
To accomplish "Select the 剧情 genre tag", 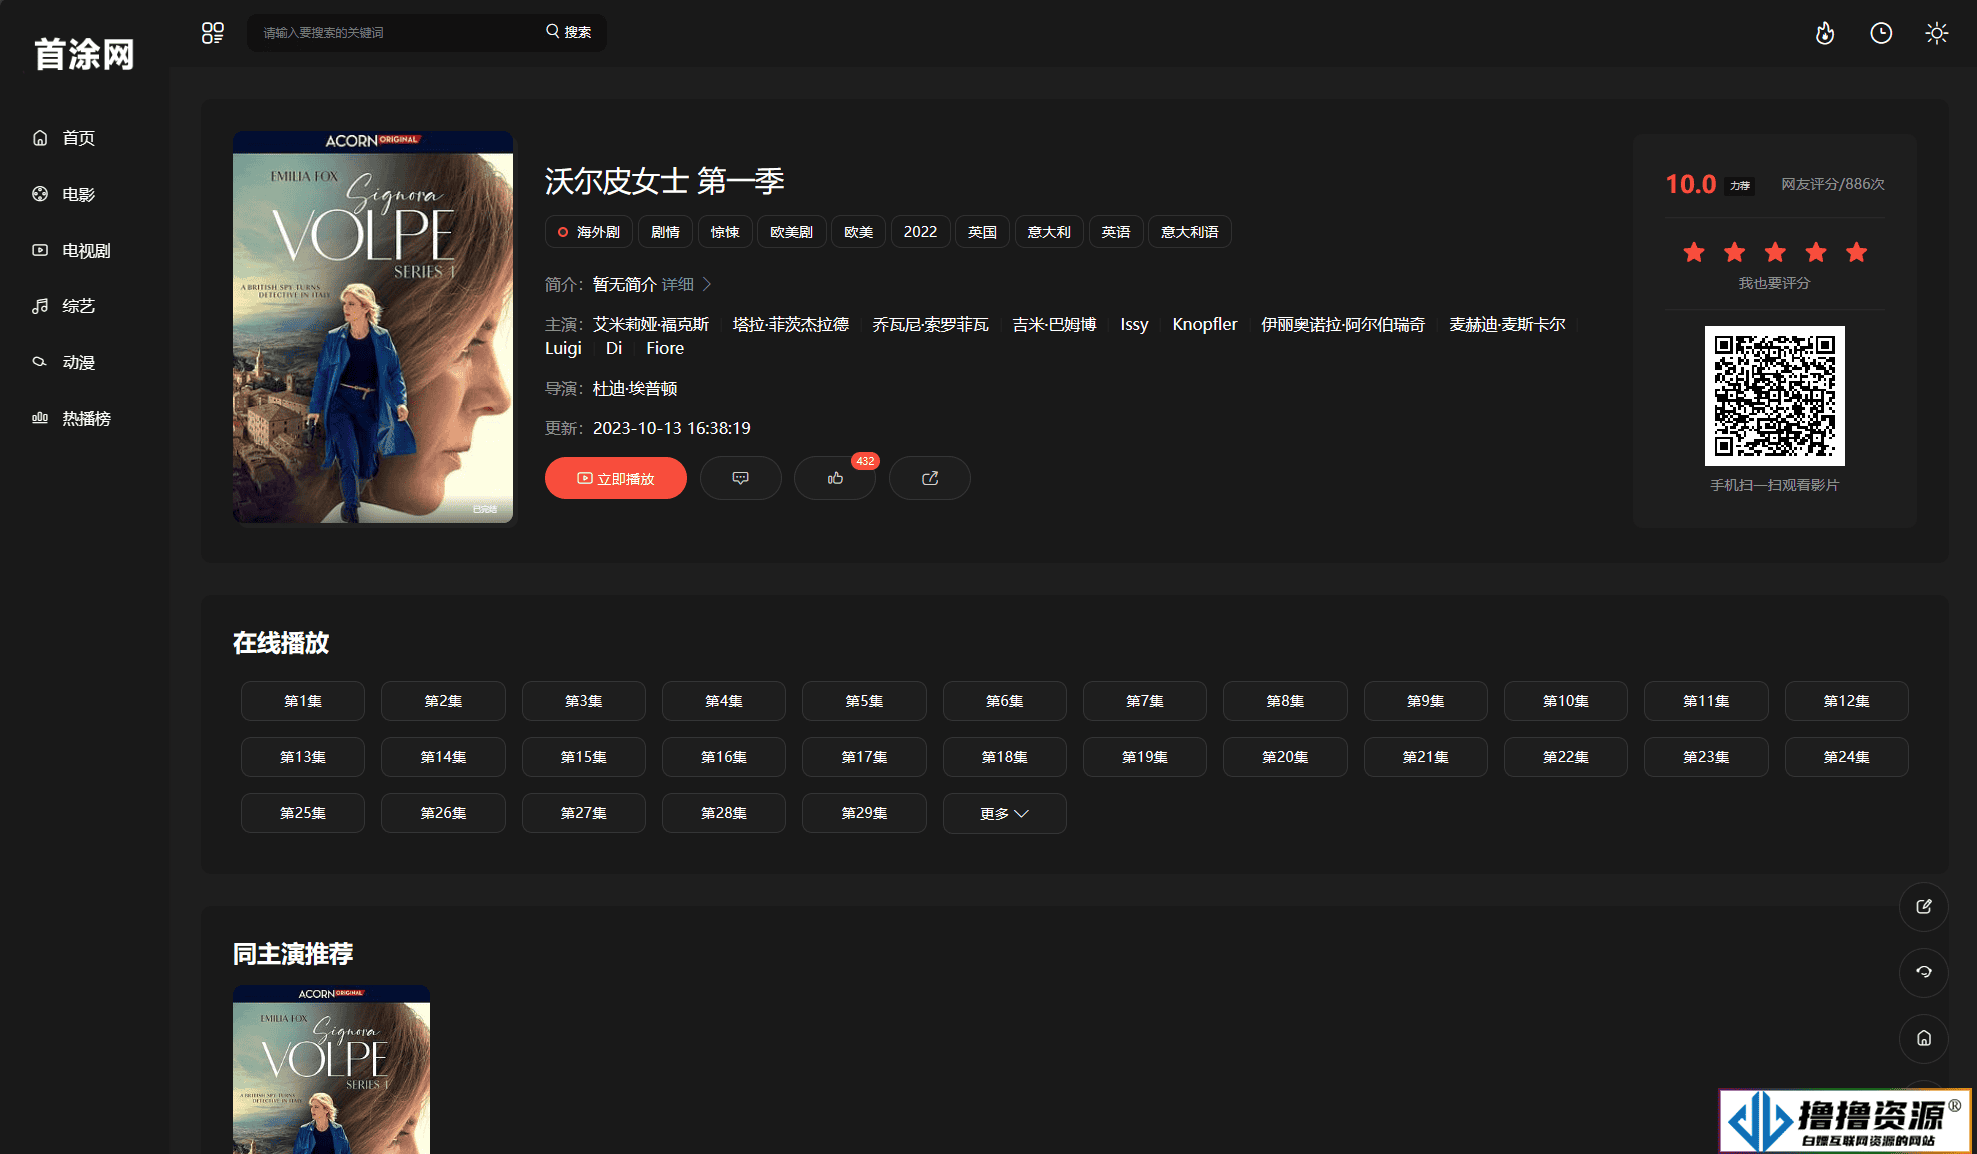I will [665, 232].
